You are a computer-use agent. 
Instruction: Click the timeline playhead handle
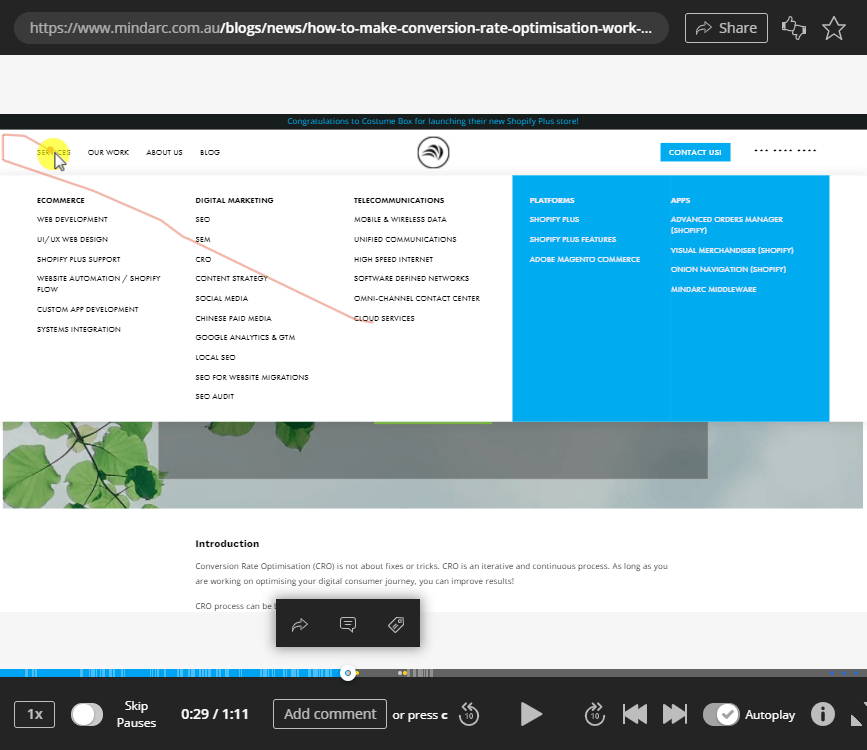click(348, 673)
